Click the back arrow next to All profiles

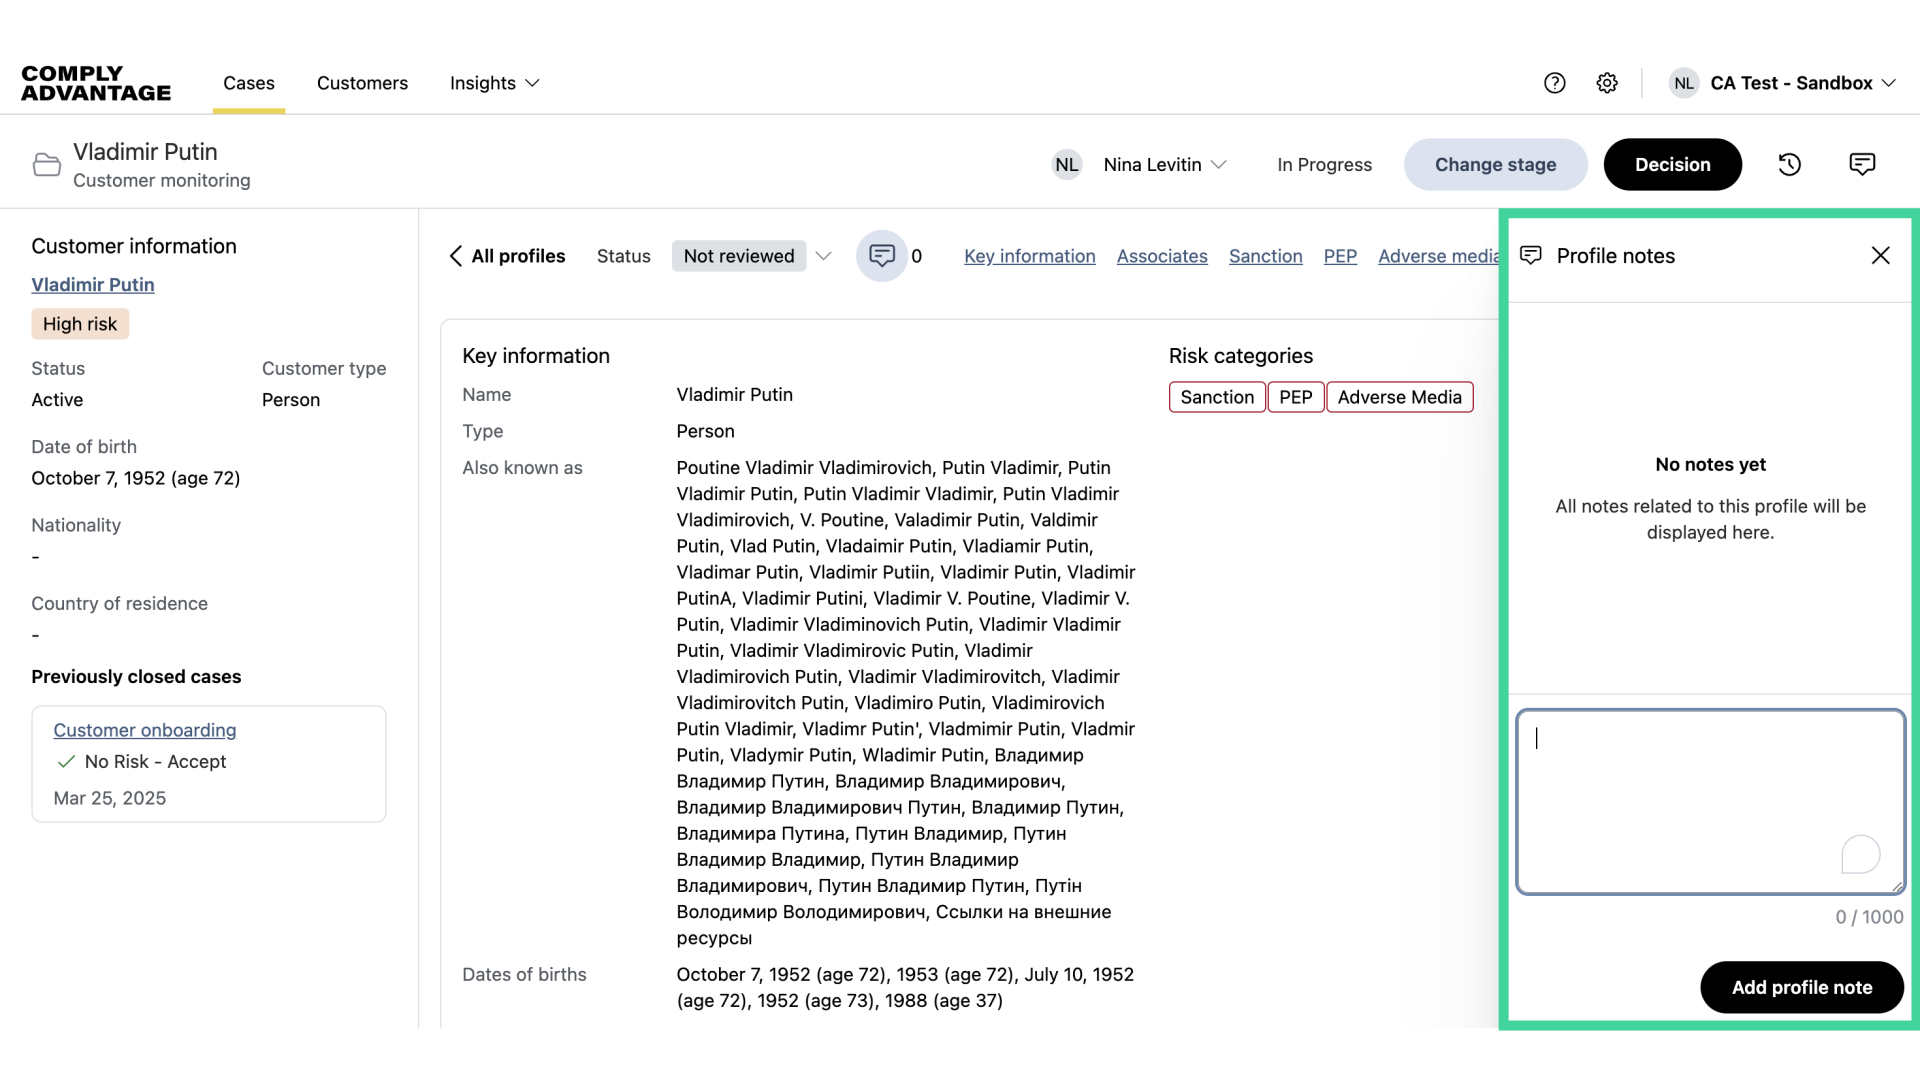coord(456,256)
